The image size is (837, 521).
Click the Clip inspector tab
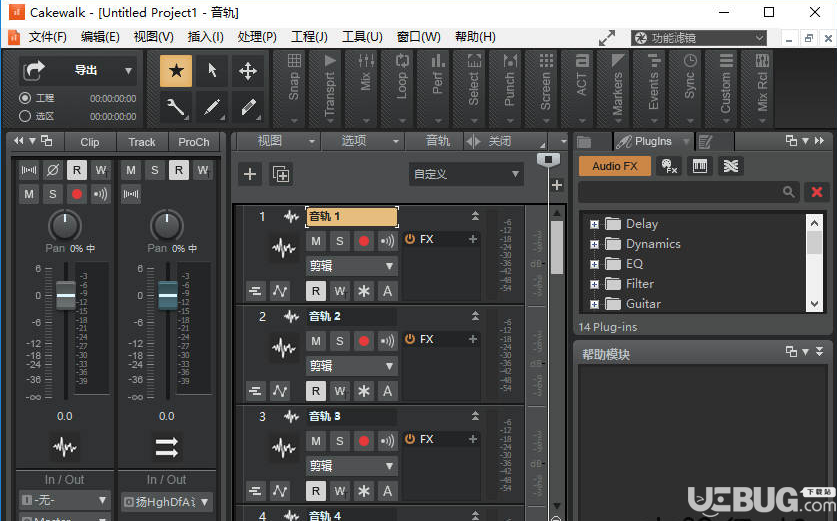[x=90, y=142]
